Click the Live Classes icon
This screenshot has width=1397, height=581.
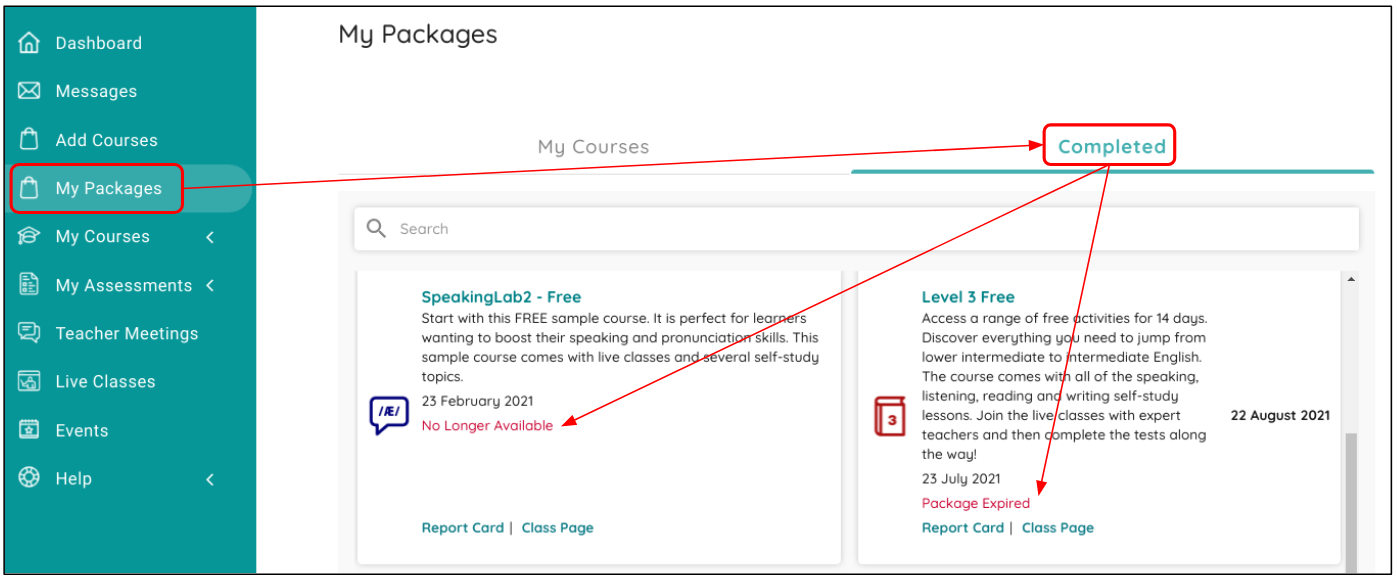click(x=30, y=381)
